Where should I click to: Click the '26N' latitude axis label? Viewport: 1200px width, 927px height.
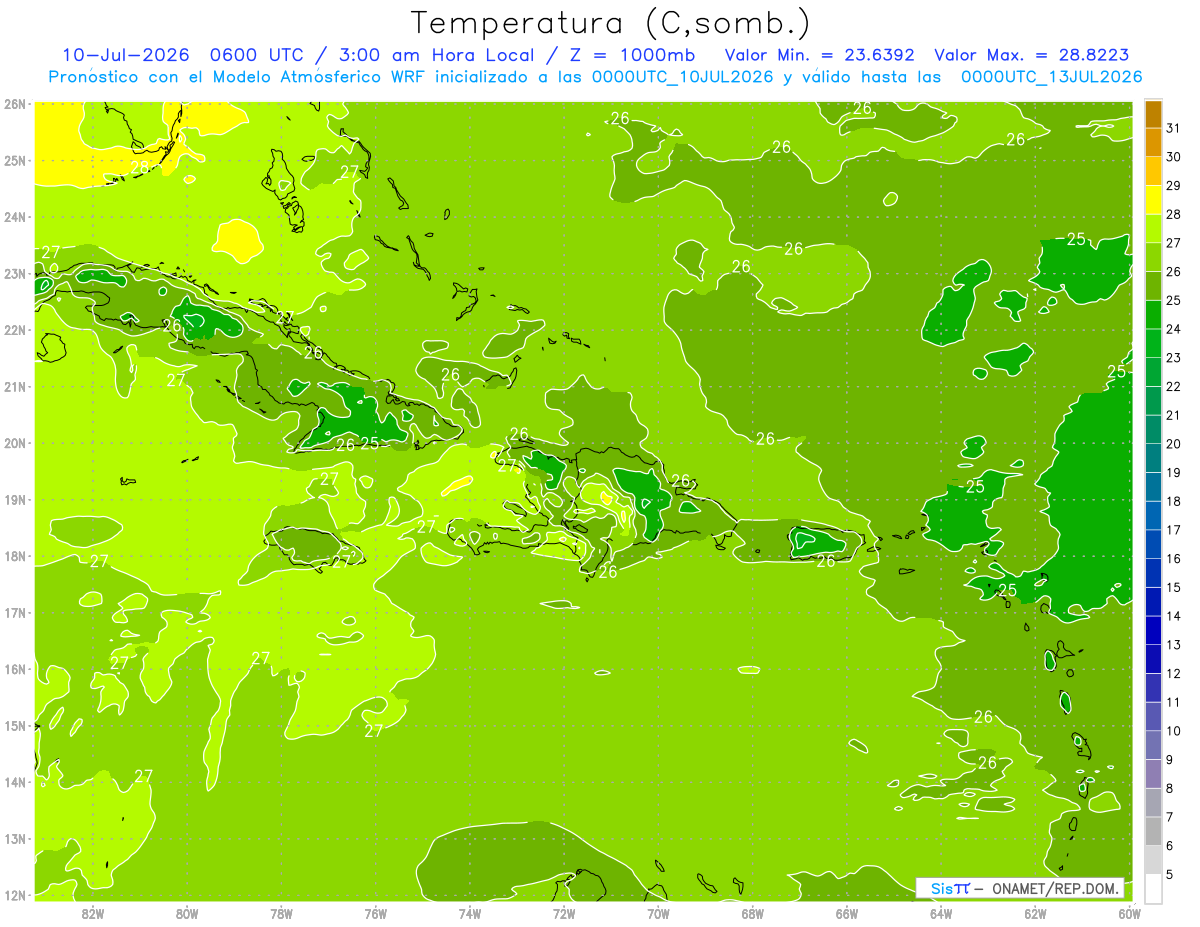15,104
